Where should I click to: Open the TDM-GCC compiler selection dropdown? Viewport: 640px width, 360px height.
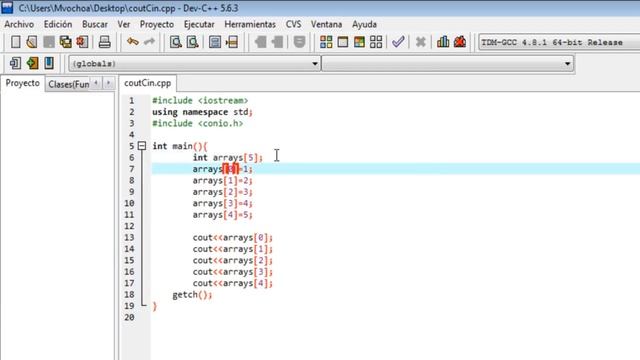tap(559, 42)
